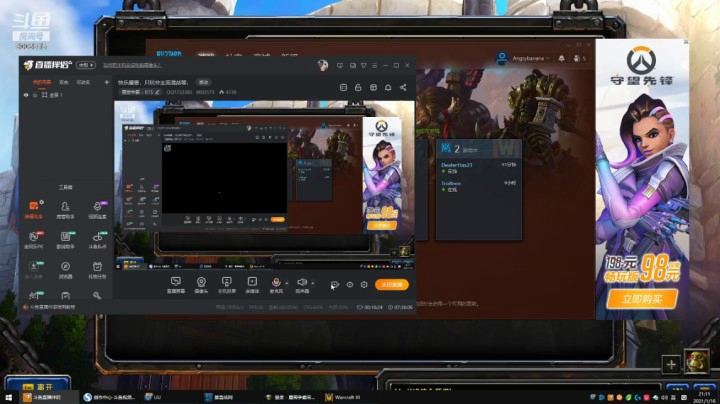
Task: Mute the microphone in the bottom toolbar
Action: point(276,285)
